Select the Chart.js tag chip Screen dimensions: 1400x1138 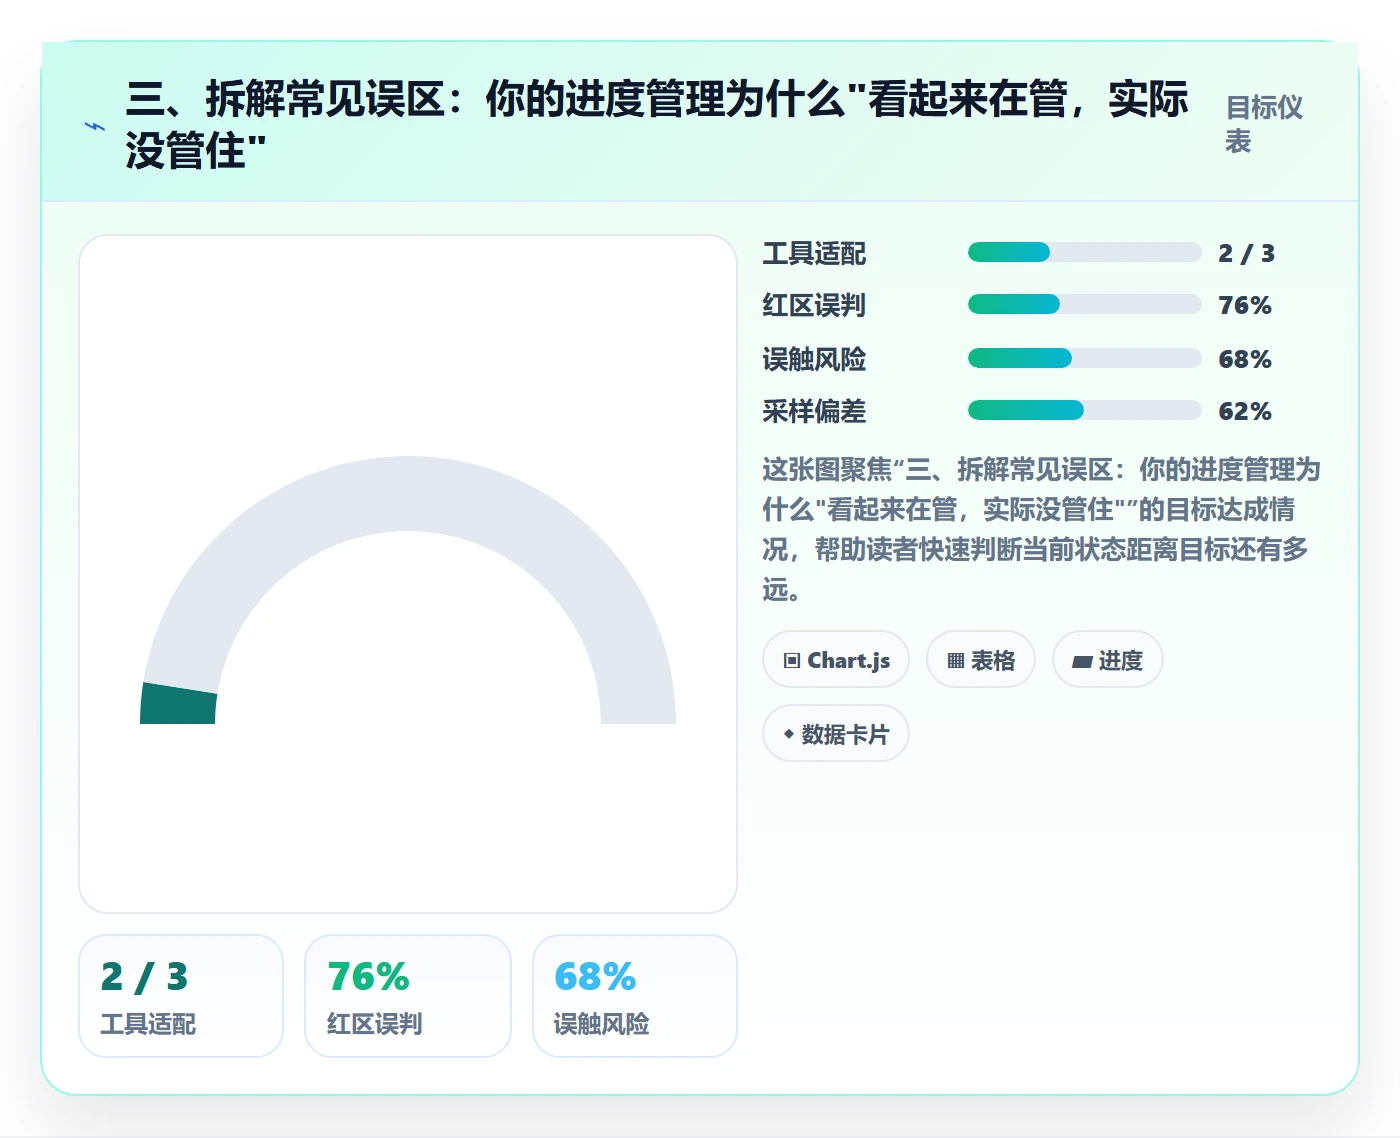(836, 660)
